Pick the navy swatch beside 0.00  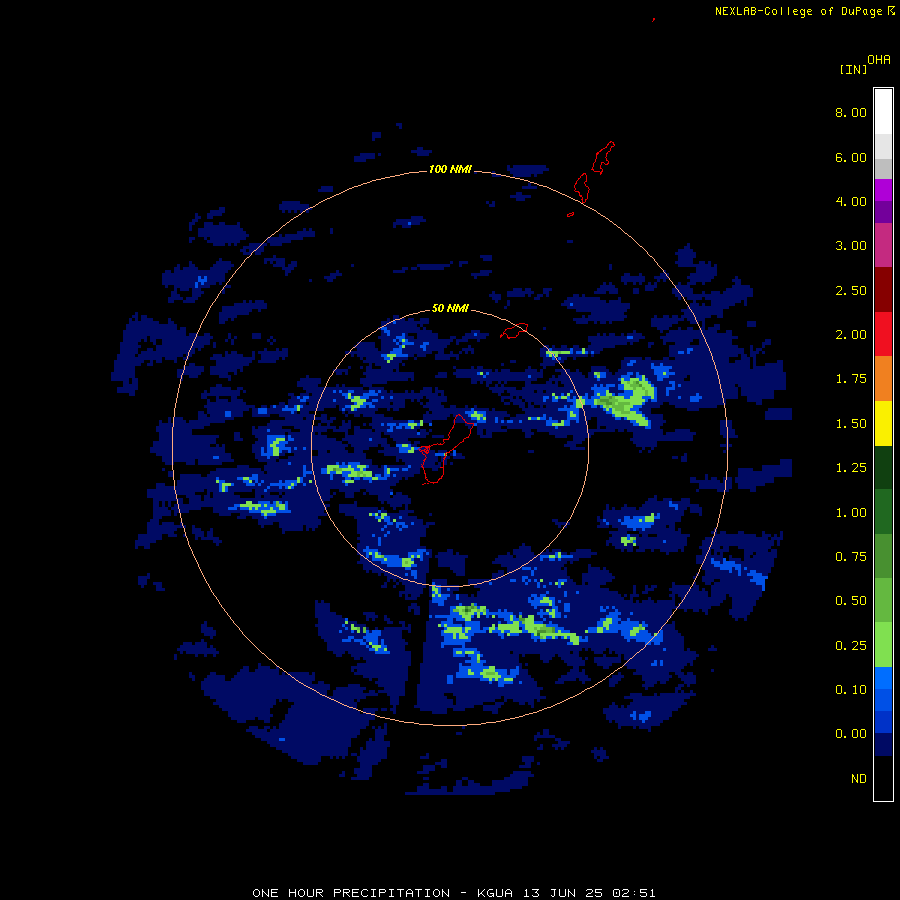[x=883, y=744]
